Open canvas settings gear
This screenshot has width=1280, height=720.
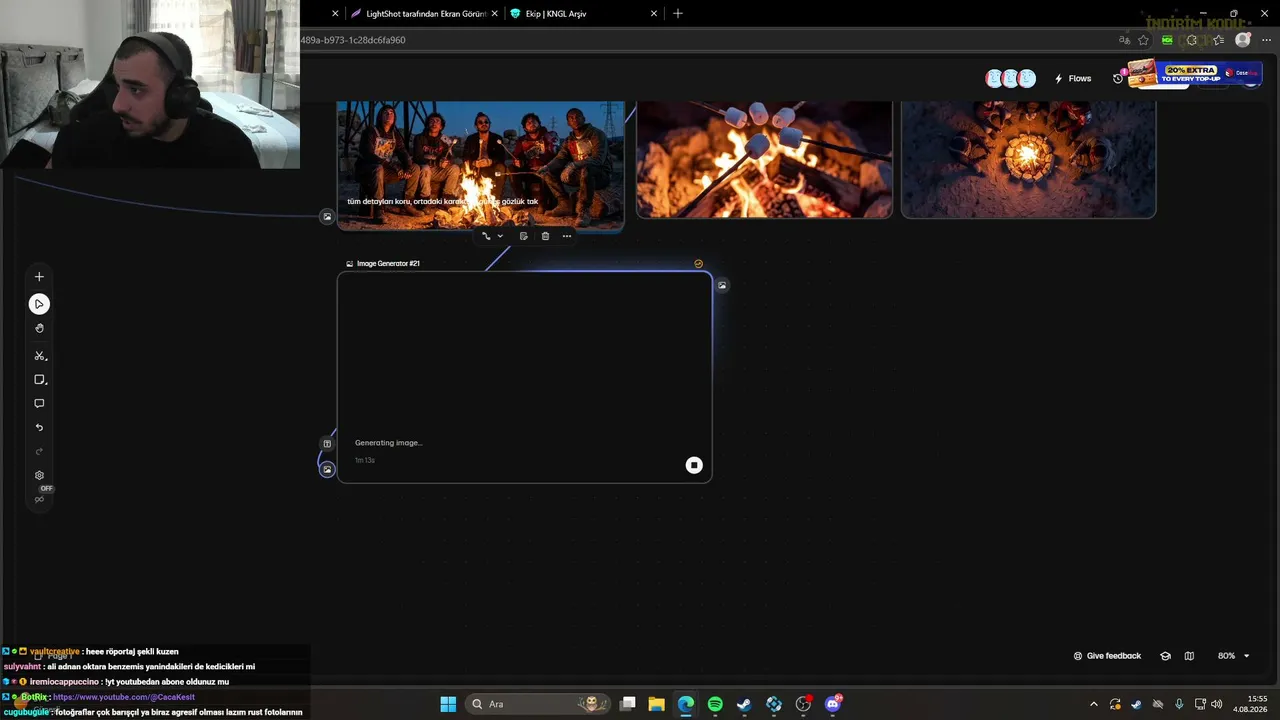39,476
